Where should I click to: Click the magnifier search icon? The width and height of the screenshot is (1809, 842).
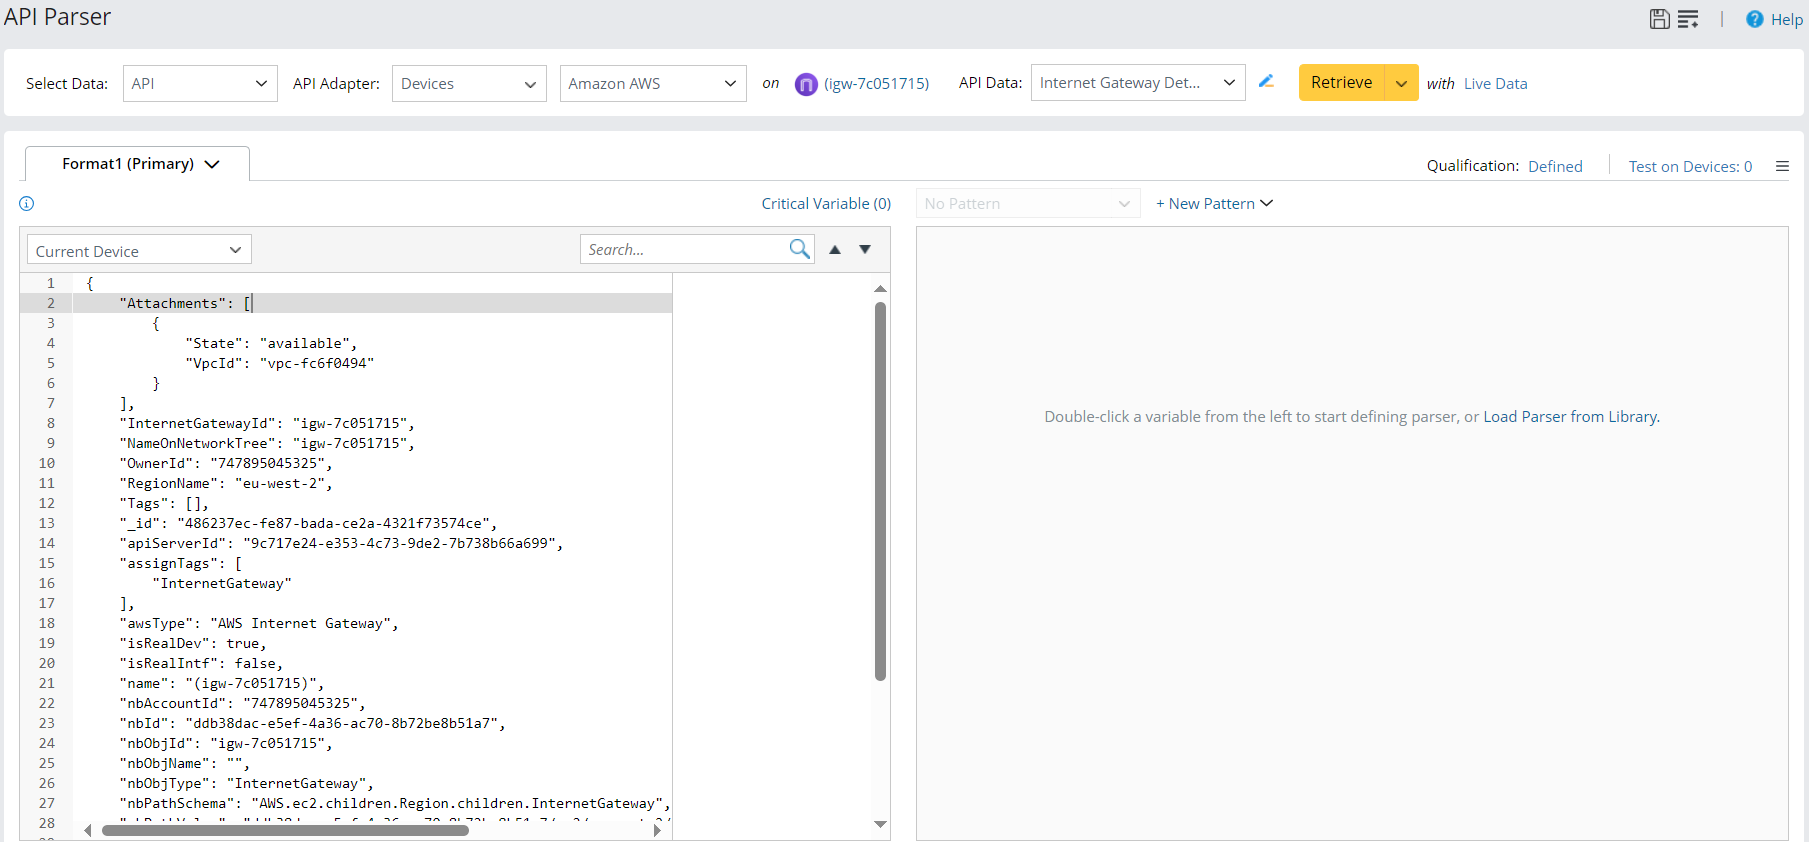click(799, 249)
